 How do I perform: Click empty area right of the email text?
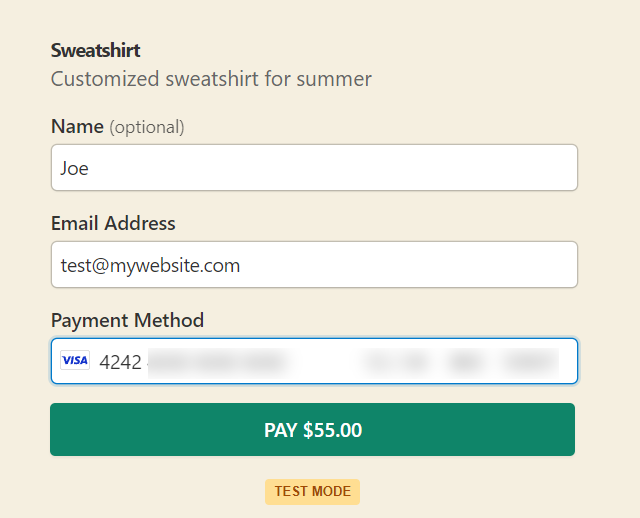[x=420, y=265]
